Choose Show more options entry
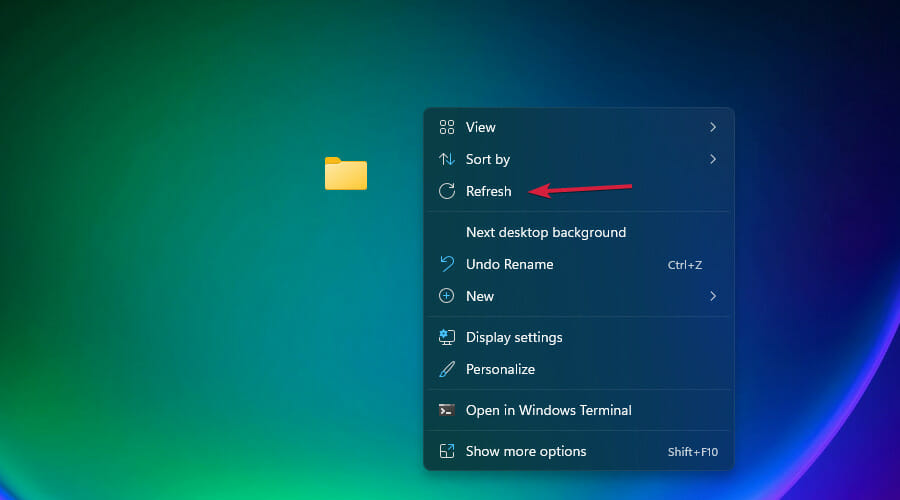Viewport: 900px width, 500px height. [x=579, y=451]
